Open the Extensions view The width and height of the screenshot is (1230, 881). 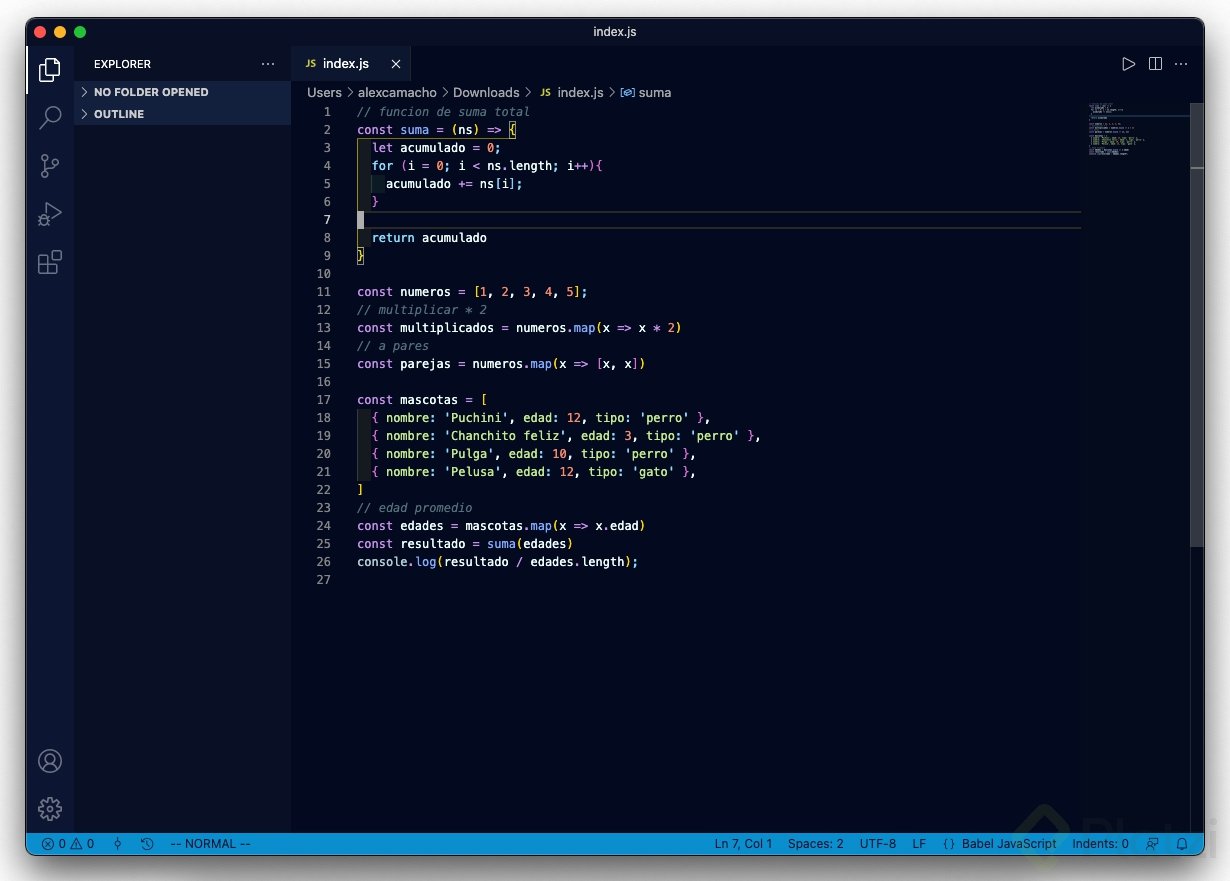coord(49,262)
